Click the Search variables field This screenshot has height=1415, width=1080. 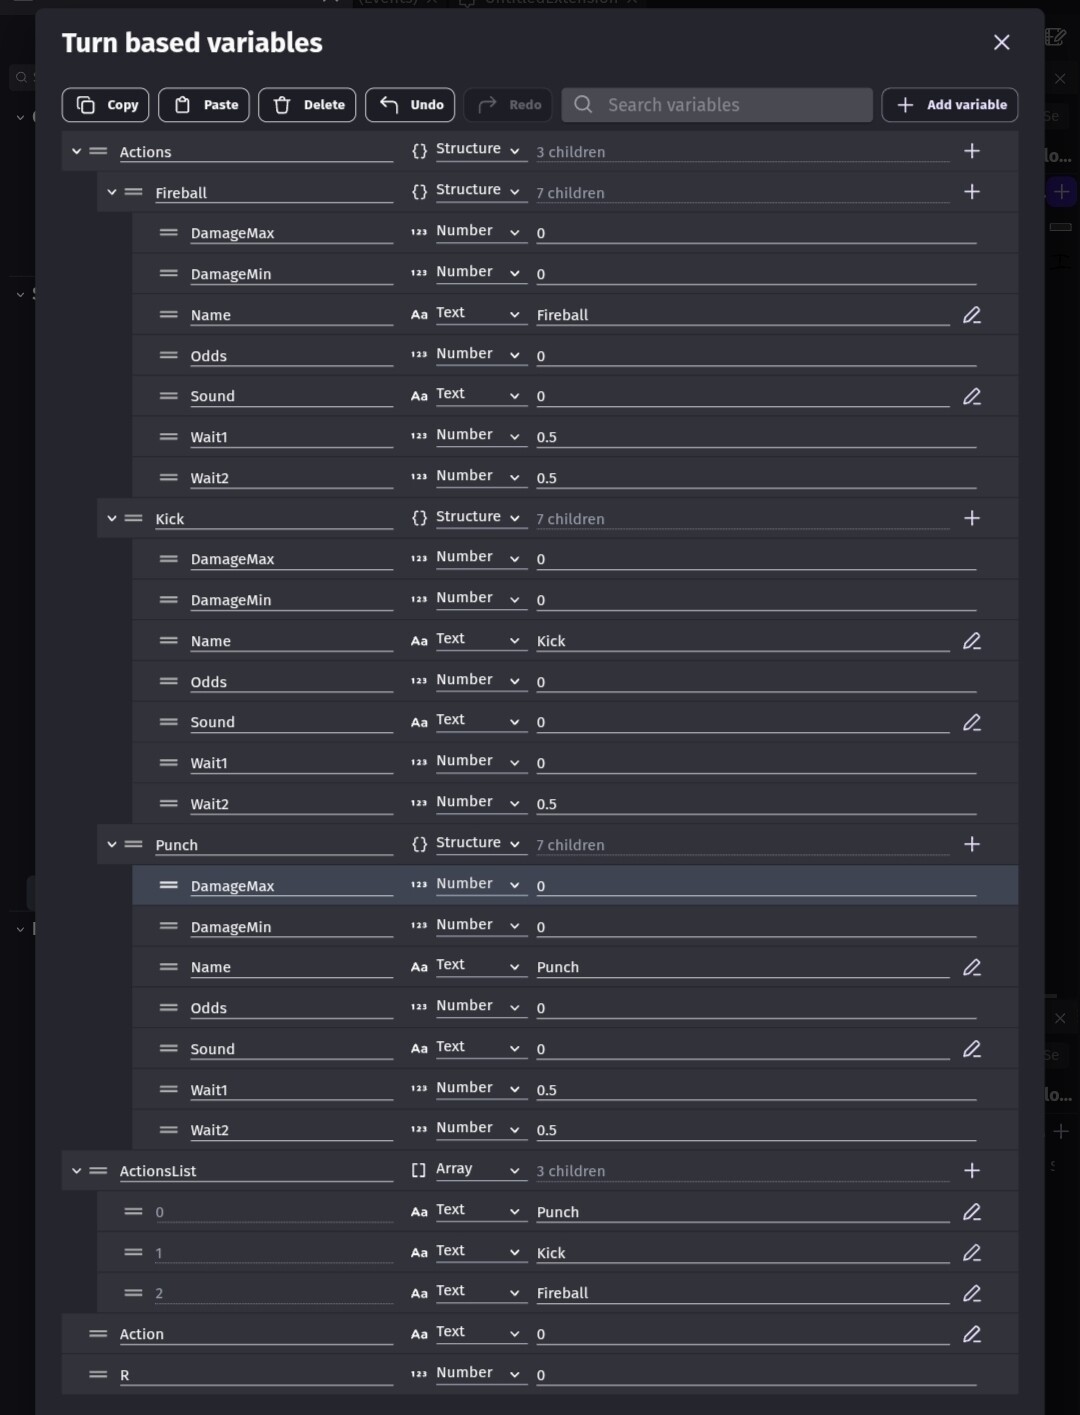[730, 105]
